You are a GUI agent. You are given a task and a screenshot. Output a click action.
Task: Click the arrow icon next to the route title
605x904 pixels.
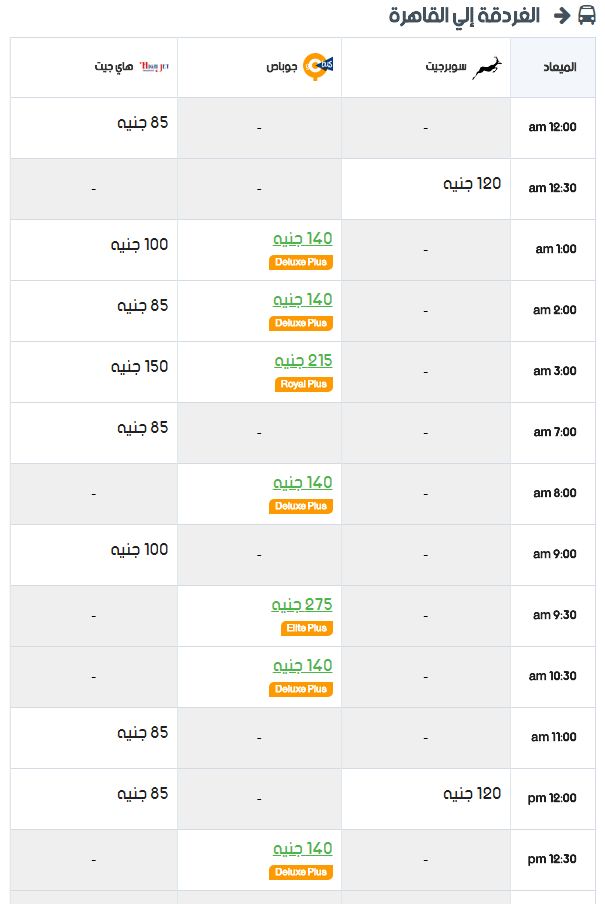pyautogui.click(x=561, y=16)
